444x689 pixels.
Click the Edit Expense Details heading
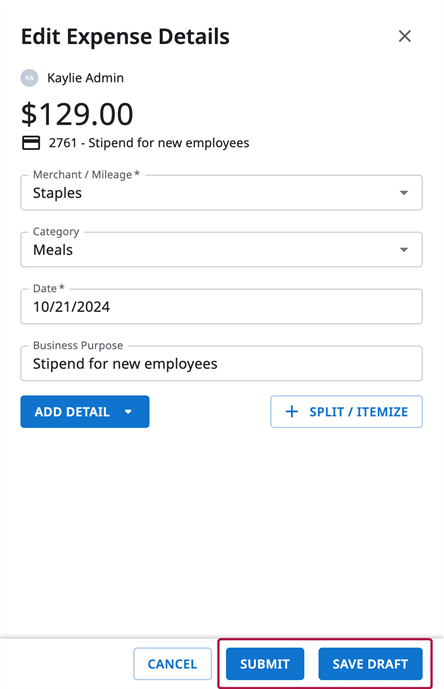point(125,36)
